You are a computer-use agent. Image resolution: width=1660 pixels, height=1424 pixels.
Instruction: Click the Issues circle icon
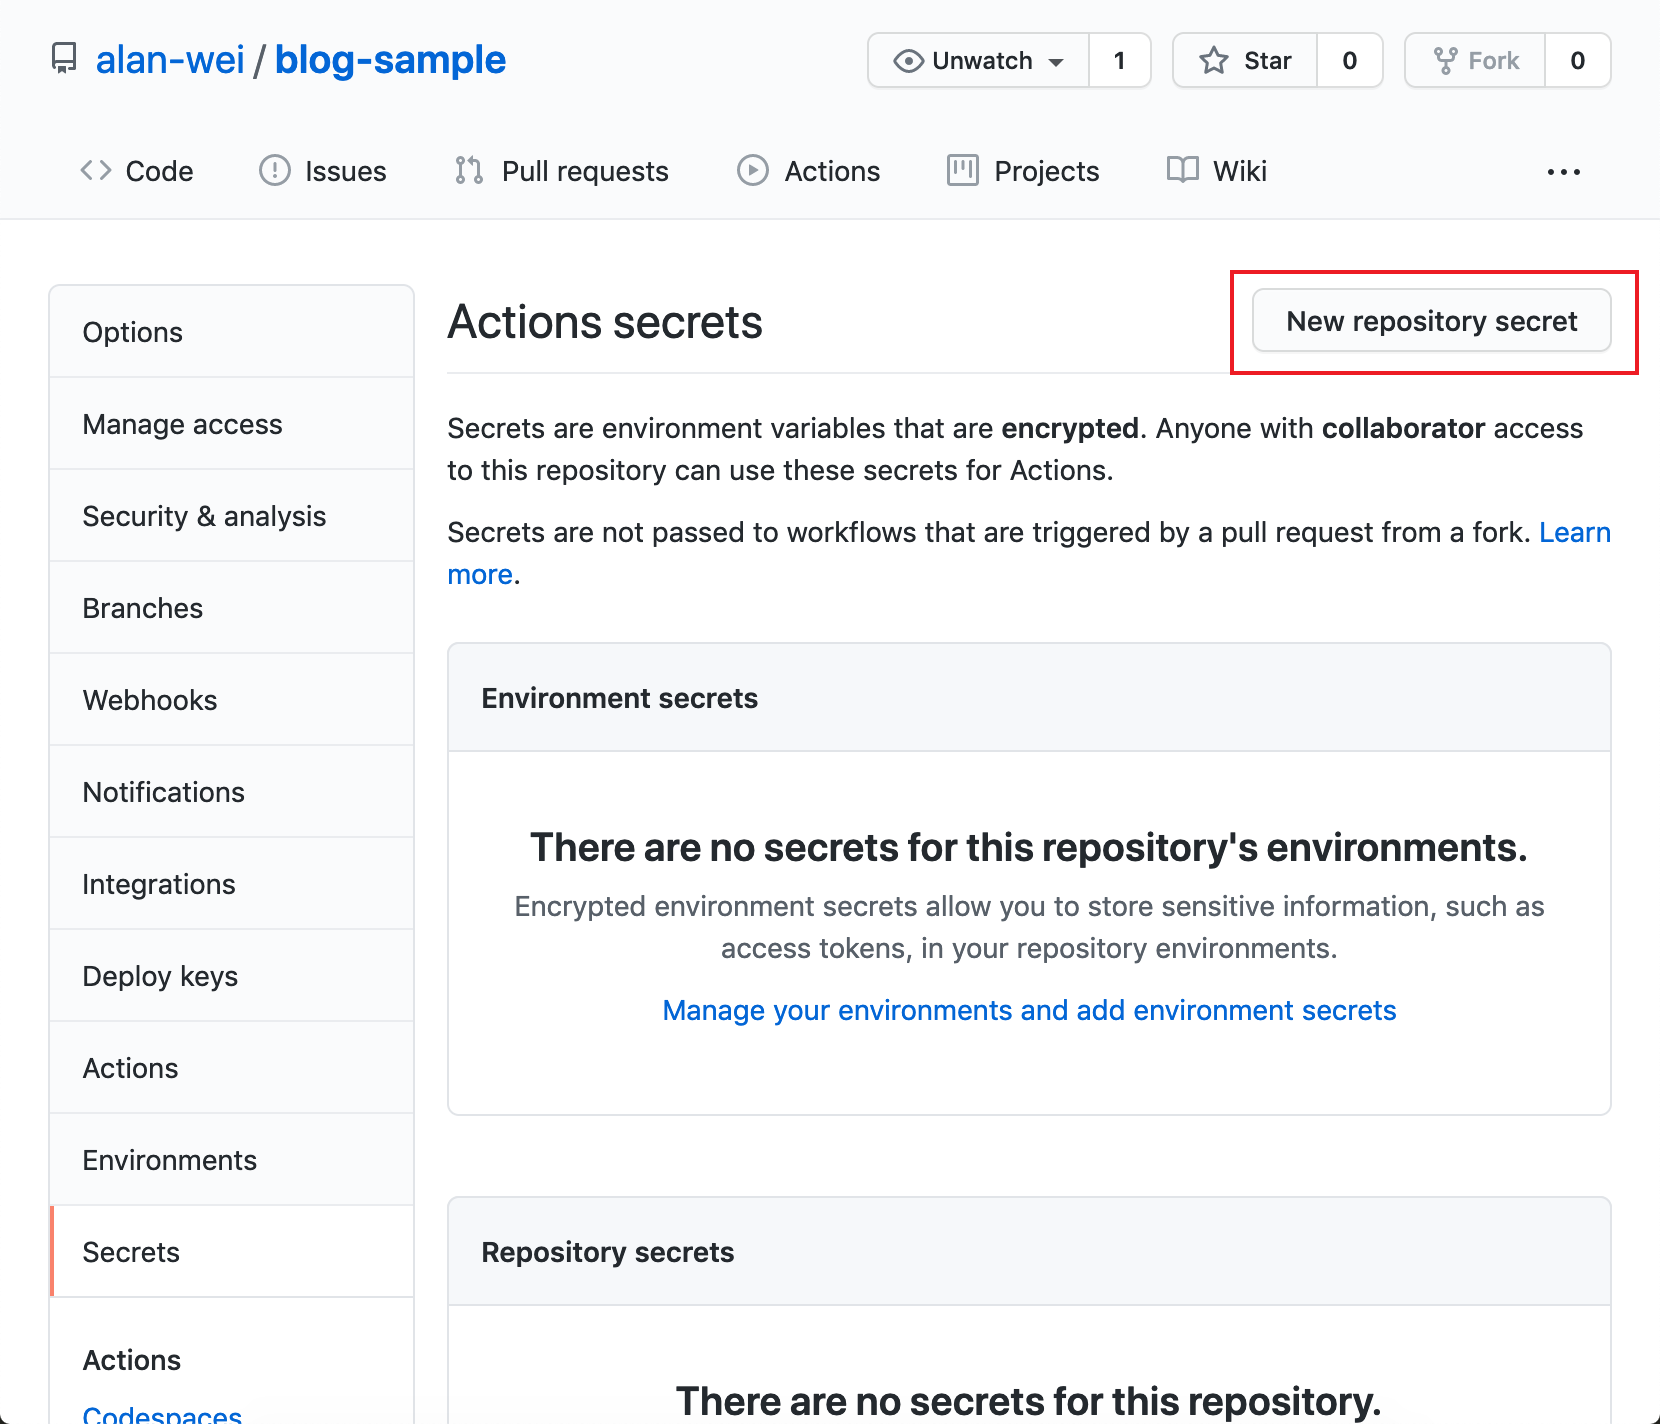point(275,170)
